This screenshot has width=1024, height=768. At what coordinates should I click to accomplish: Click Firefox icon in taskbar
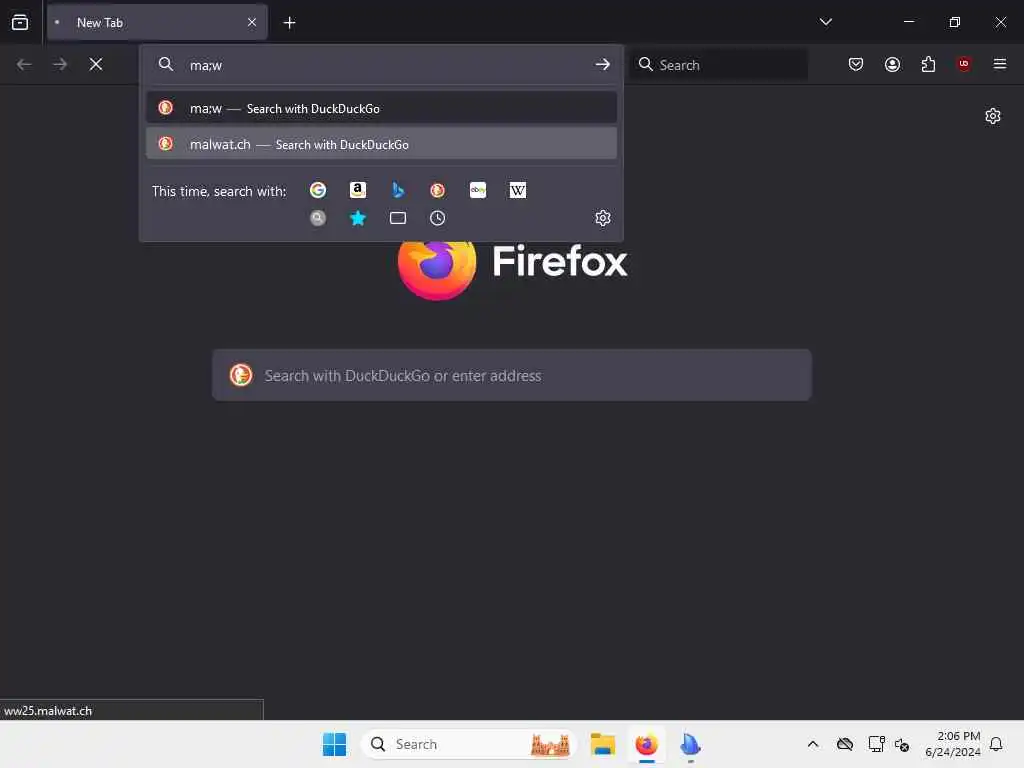(x=647, y=744)
